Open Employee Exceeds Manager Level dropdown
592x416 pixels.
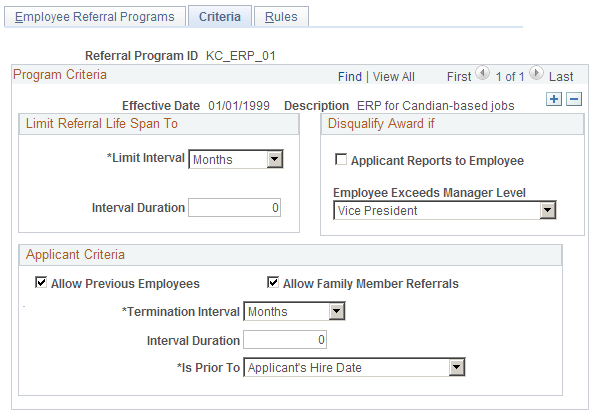tap(445, 210)
